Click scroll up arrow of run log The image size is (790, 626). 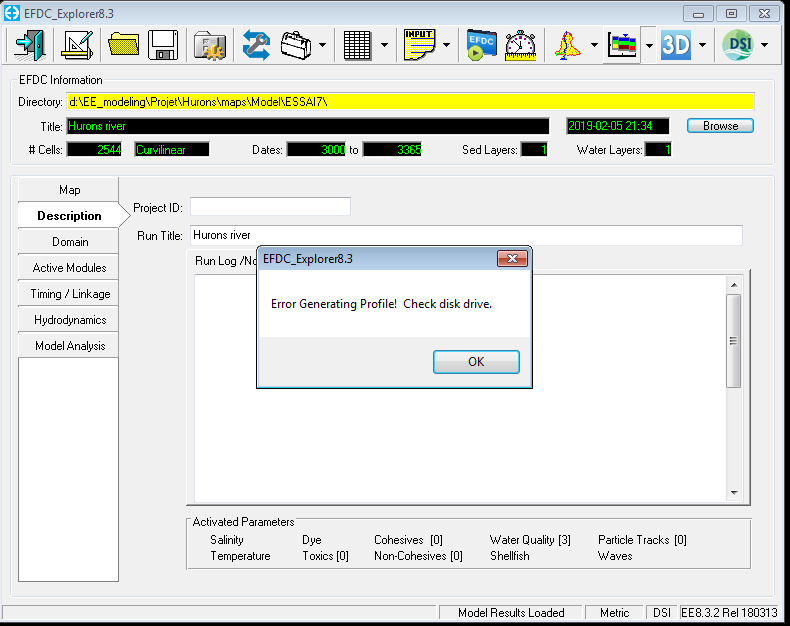coord(734,285)
